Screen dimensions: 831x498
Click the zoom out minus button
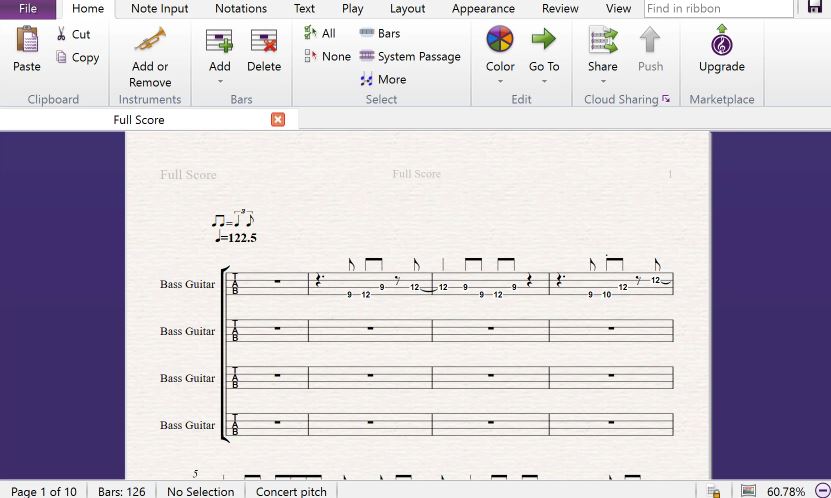coord(821,491)
